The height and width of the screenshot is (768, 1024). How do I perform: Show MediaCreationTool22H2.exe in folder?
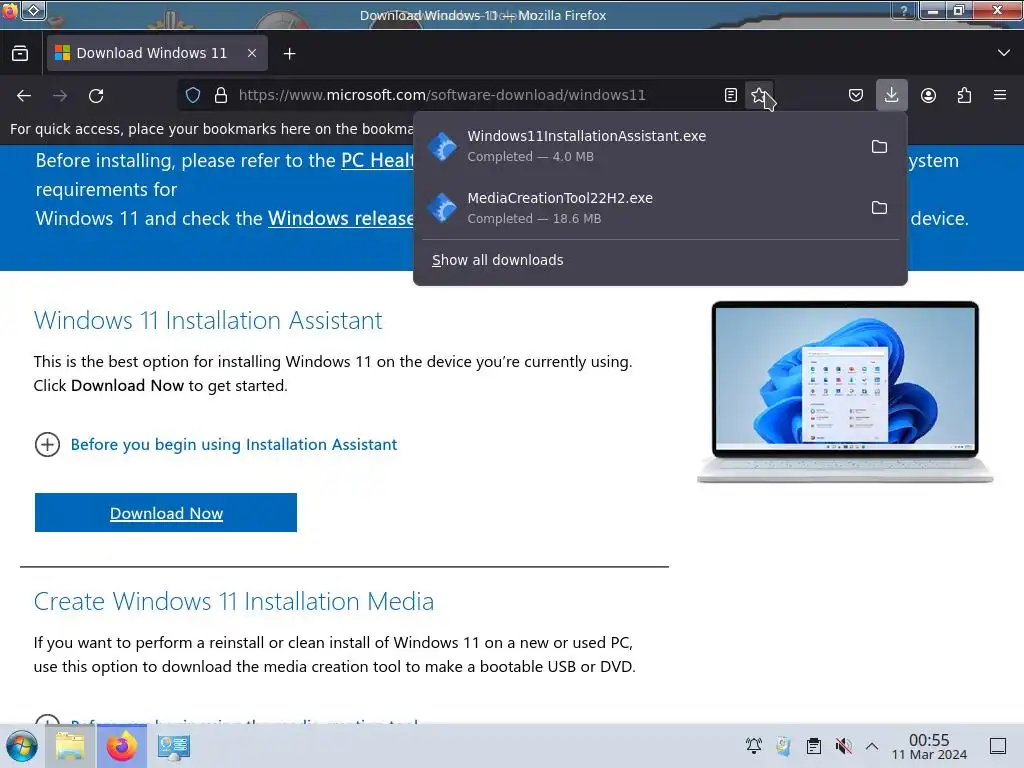(879, 208)
